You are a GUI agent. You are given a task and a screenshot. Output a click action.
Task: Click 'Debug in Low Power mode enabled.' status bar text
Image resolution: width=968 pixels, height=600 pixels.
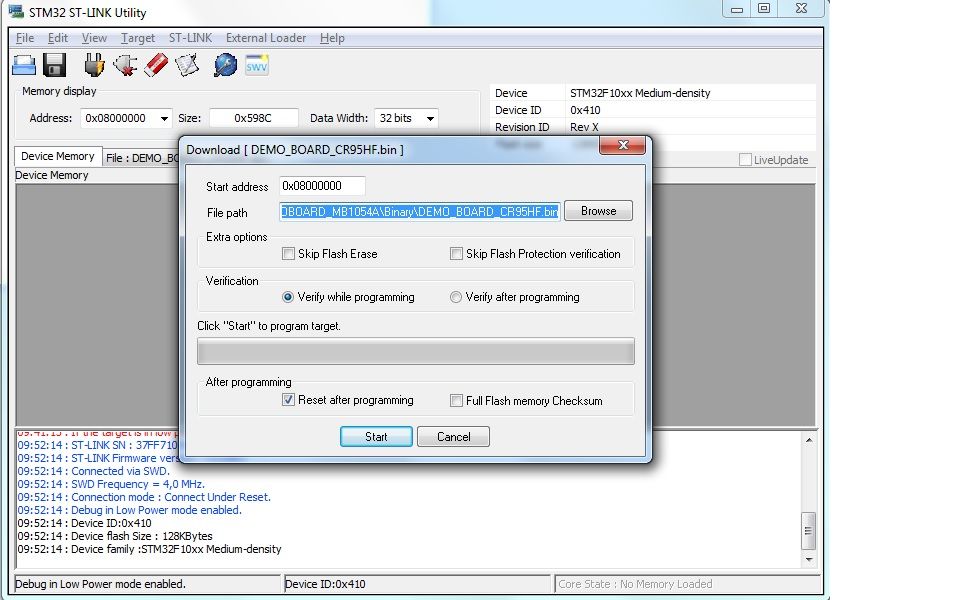coord(100,584)
